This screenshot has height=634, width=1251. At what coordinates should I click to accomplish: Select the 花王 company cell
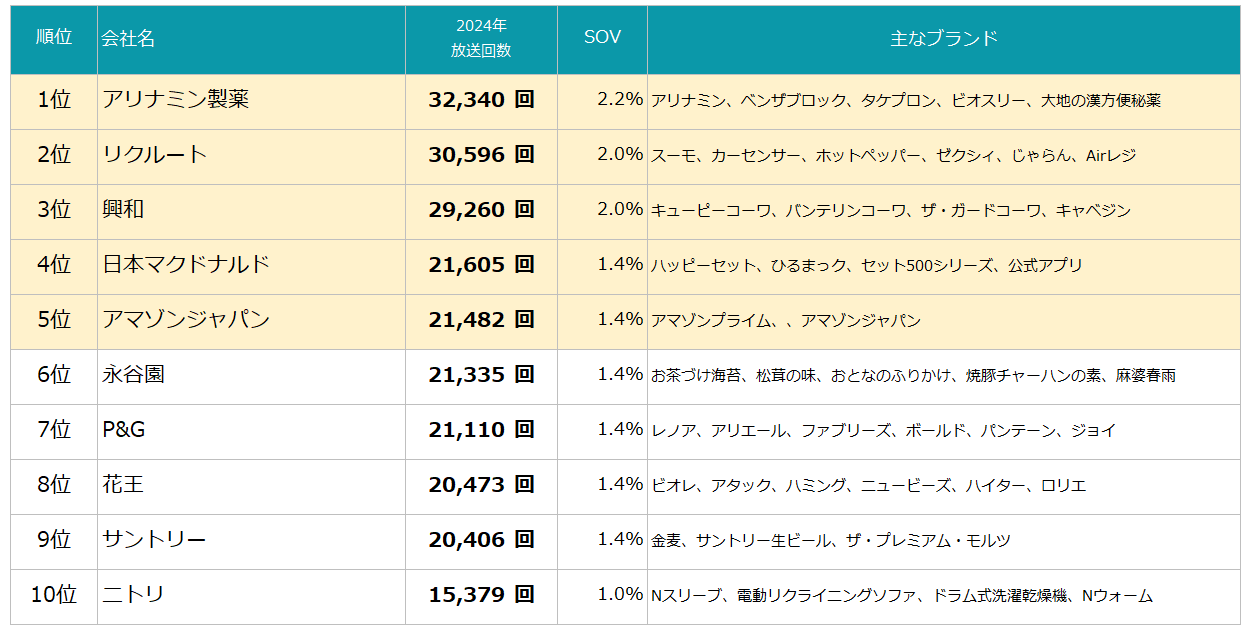123,484
